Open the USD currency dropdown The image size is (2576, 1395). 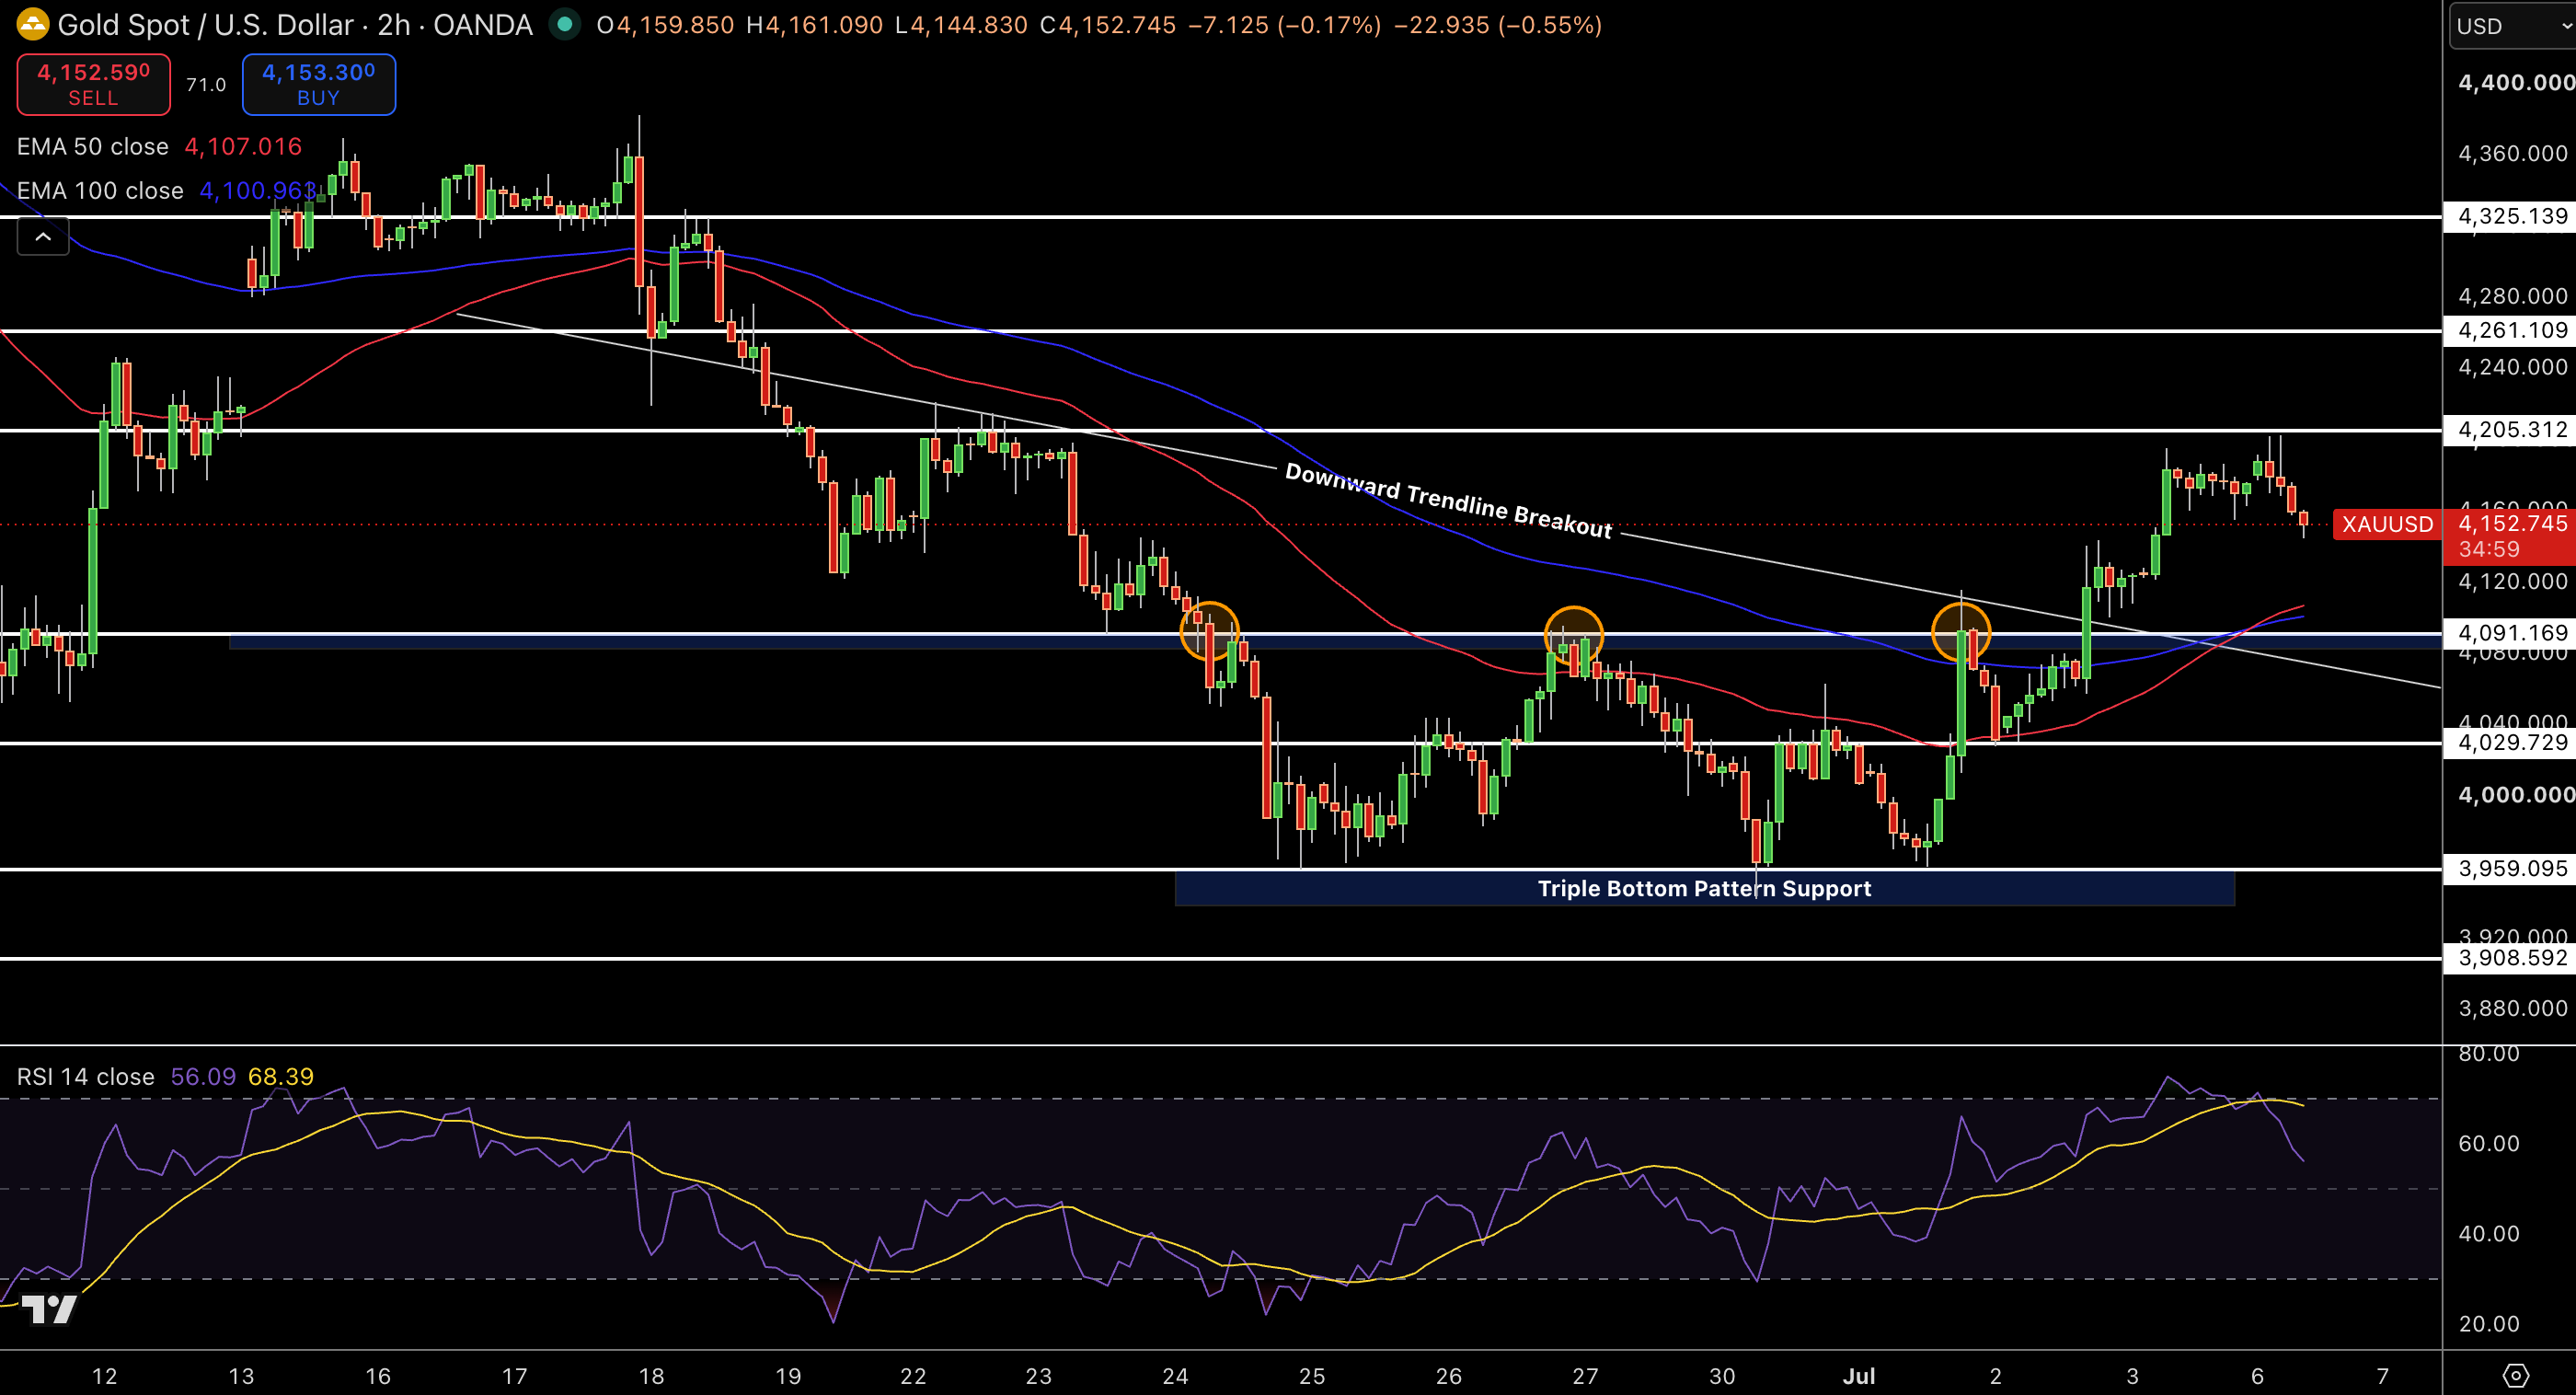pos(2513,26)
